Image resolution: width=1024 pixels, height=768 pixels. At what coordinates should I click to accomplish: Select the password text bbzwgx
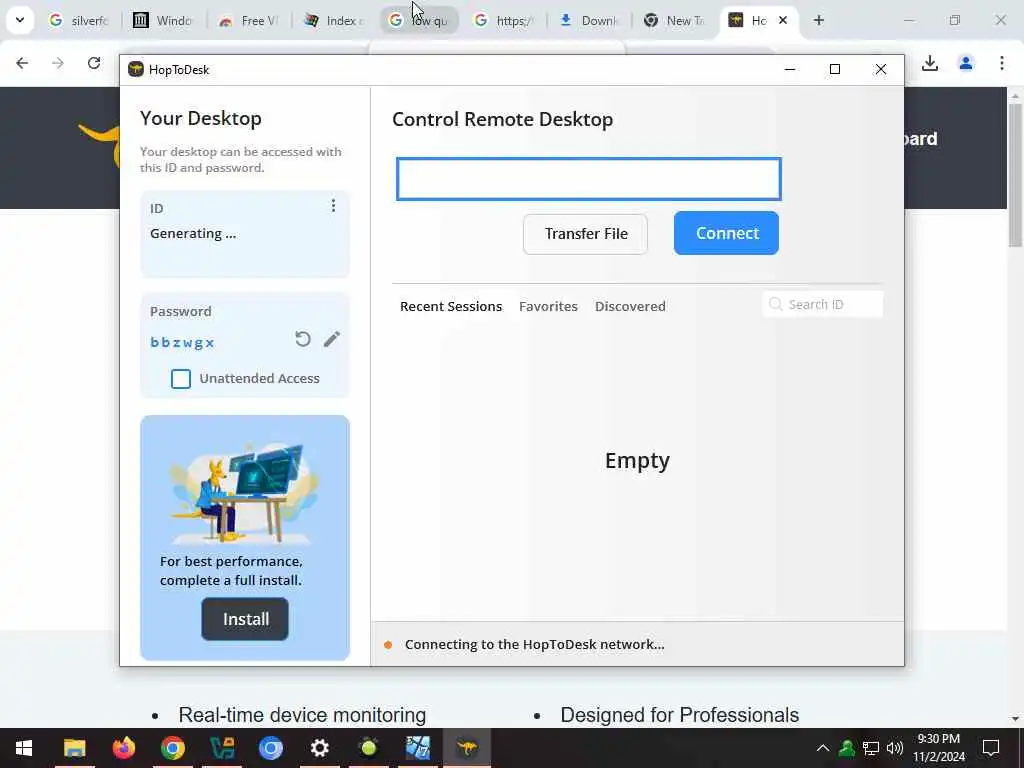pos(182,342)
